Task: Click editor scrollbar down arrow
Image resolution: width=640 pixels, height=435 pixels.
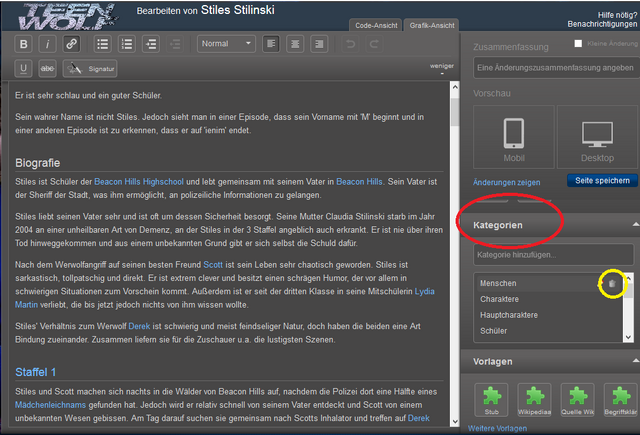Action: point(455,422)
